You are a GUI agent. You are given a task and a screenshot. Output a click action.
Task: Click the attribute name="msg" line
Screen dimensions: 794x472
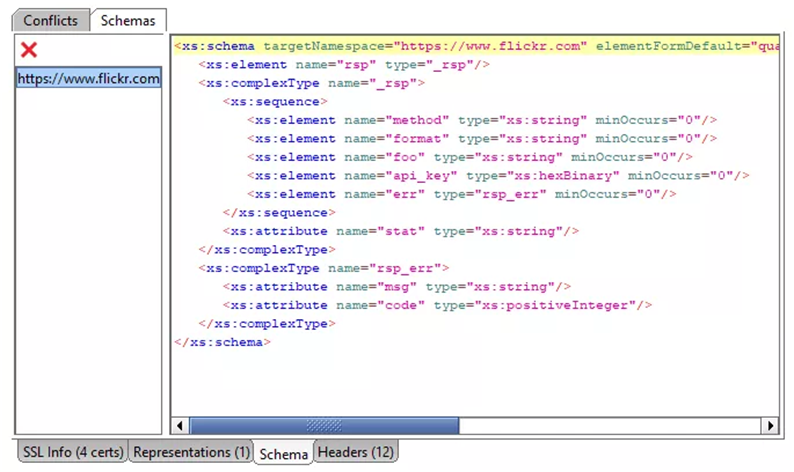tap(397, 287)
